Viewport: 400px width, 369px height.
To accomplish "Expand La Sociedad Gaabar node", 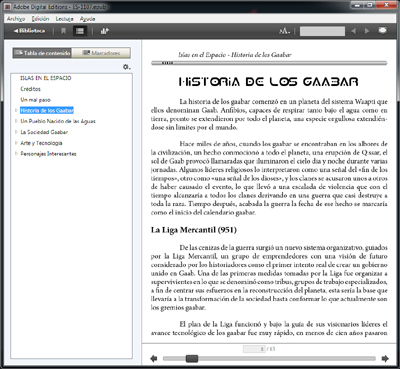I will point(16,132).
